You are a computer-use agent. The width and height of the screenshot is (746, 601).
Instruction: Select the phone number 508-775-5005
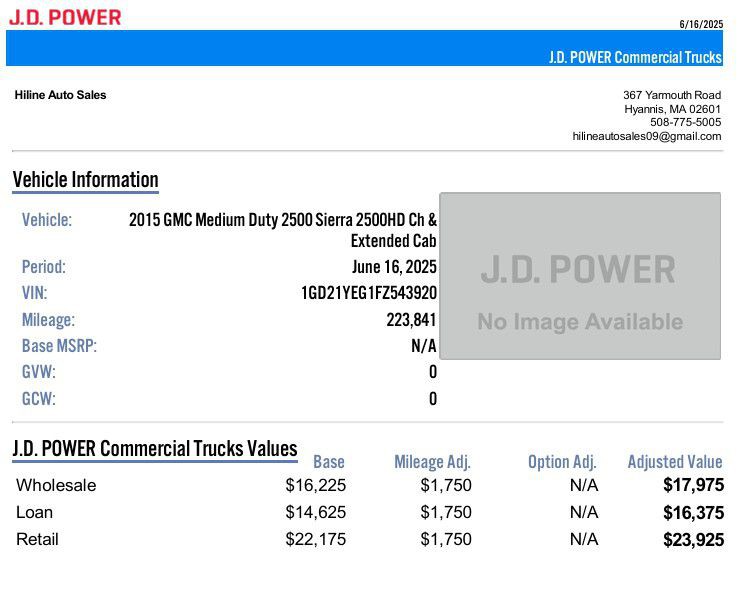tap(686, 122)
